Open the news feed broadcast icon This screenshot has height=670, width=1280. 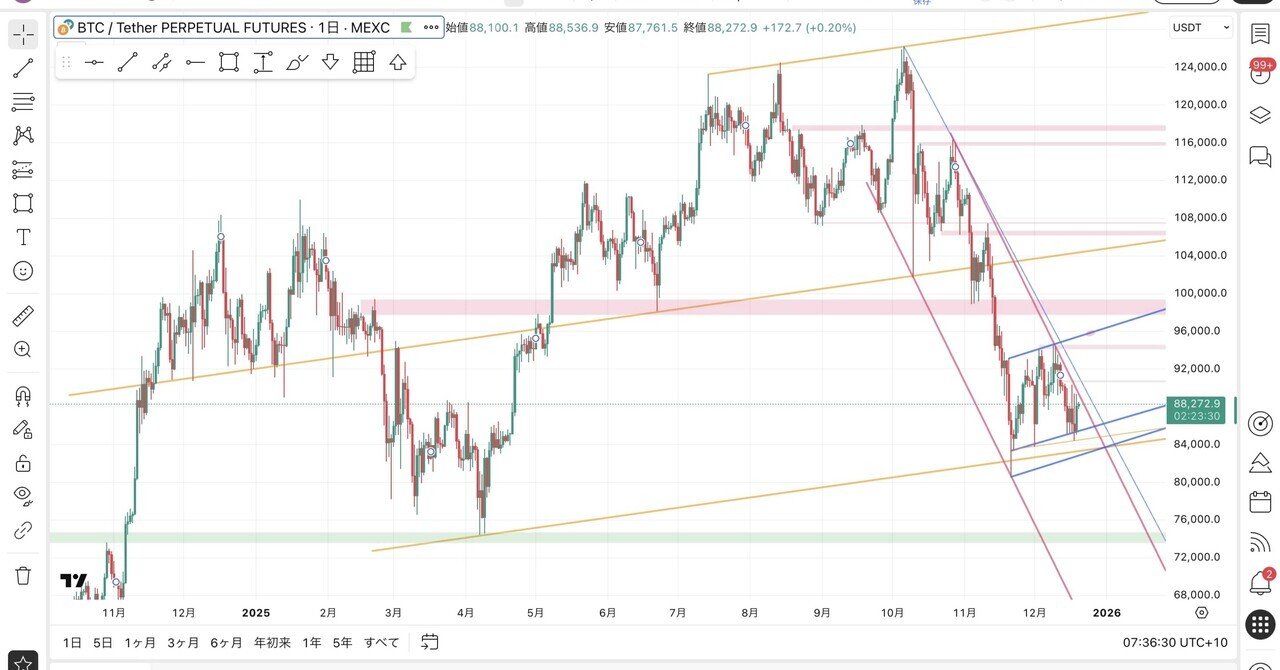click(1260, 543)
